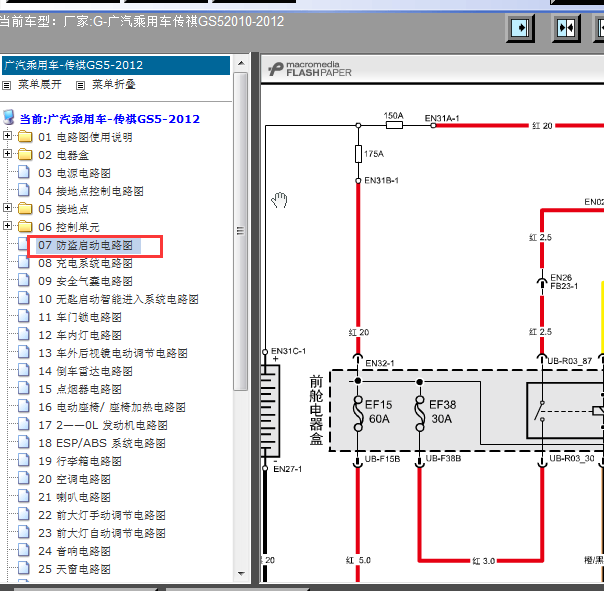Image resolution: width=604 pixels, height=591 pixels.
Task: Click the UB-R03_30 connector label
Action: 572,458
